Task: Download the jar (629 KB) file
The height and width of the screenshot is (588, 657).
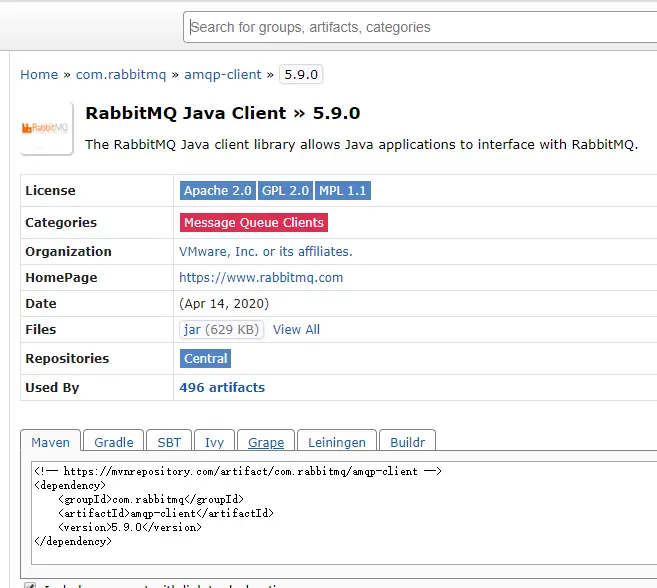Action: 221,329
